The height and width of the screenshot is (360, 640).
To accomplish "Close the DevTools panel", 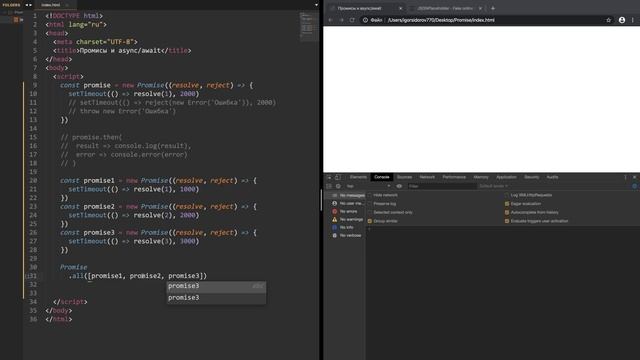I will point(634,177).
